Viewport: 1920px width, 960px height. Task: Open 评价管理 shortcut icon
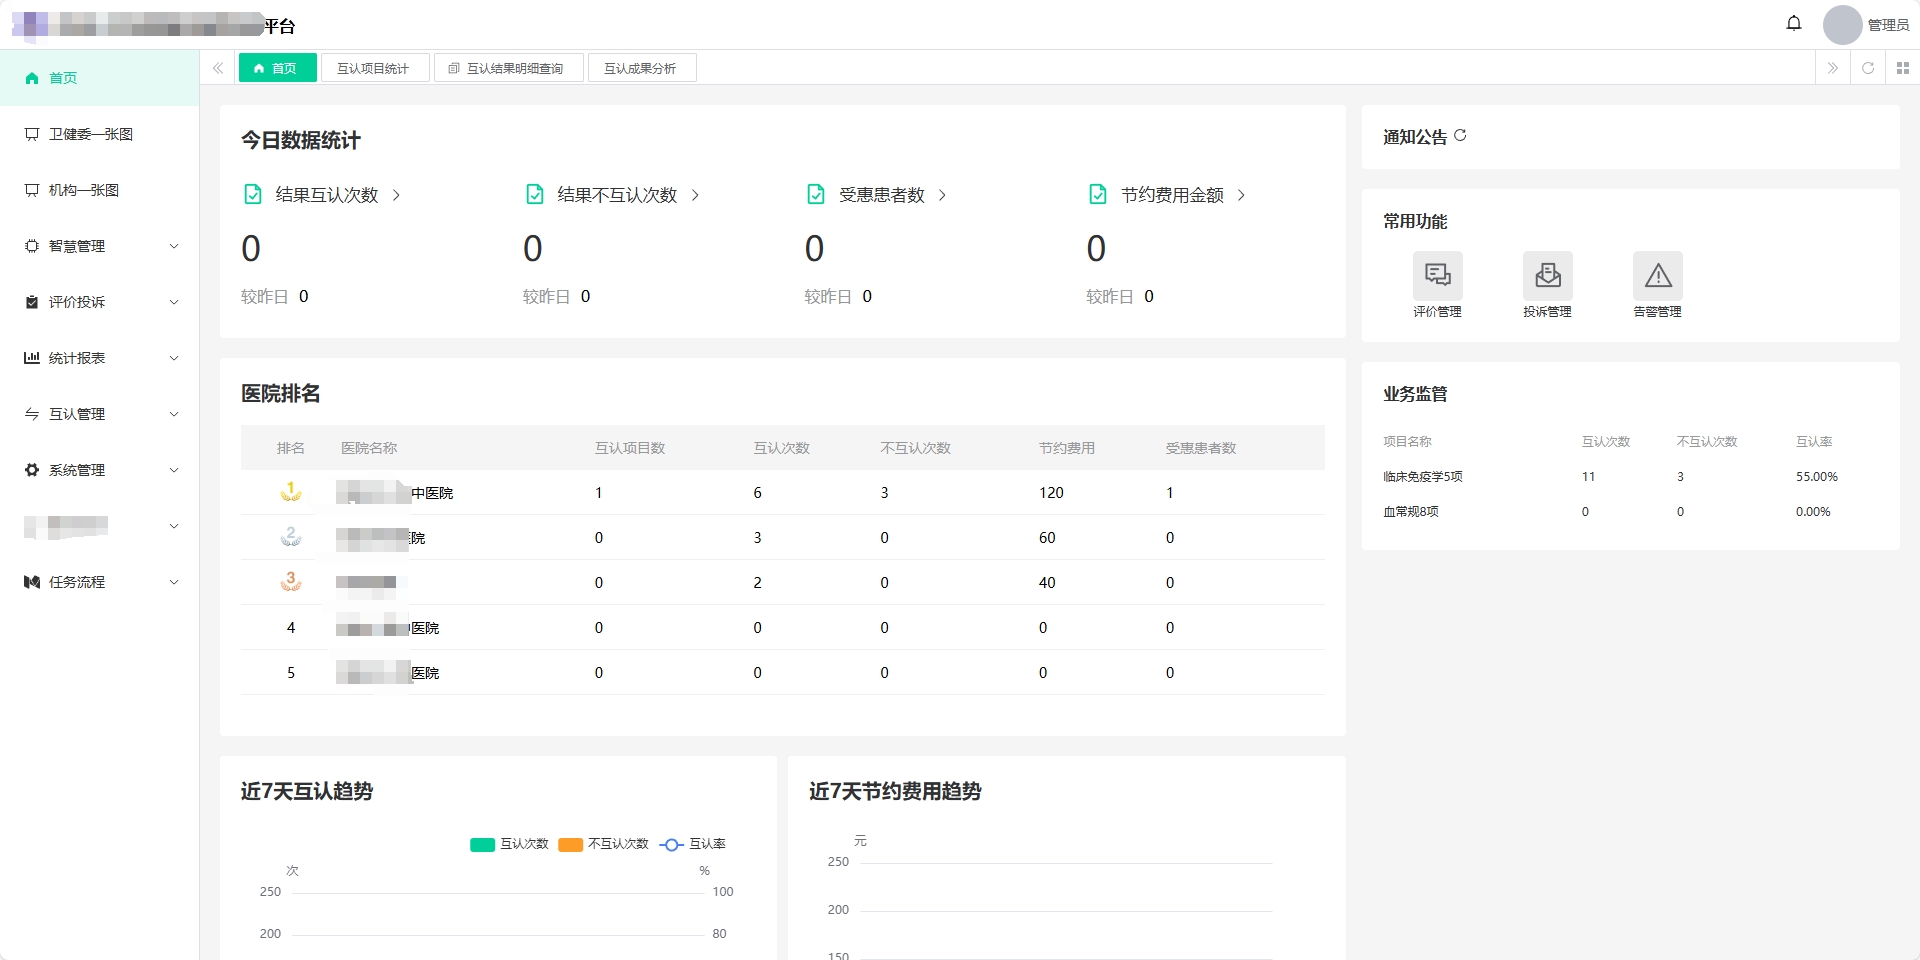coord(1437,276)
